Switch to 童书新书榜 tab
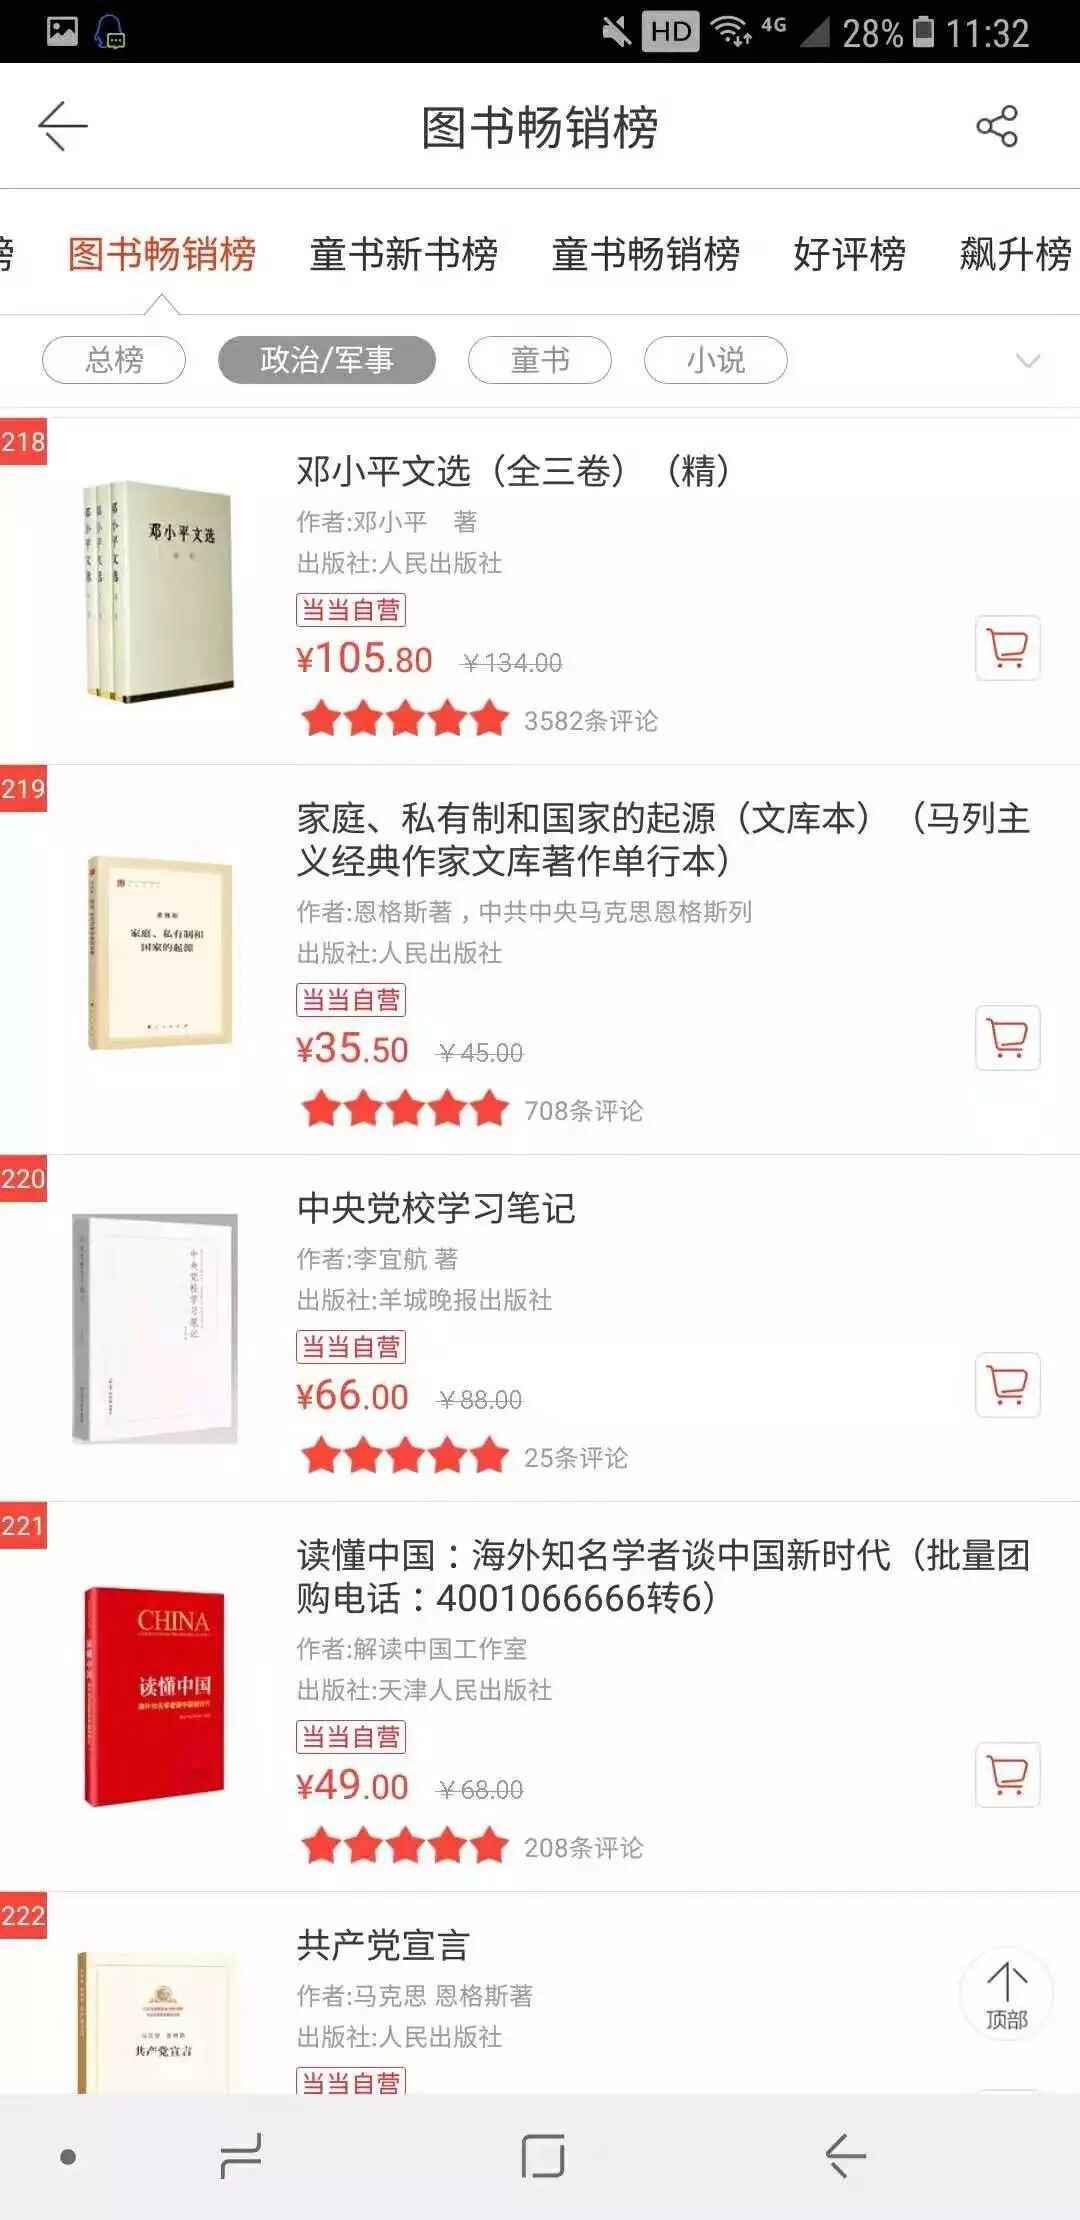Viewport: 1080px width, 2220px height. (404, 254)
